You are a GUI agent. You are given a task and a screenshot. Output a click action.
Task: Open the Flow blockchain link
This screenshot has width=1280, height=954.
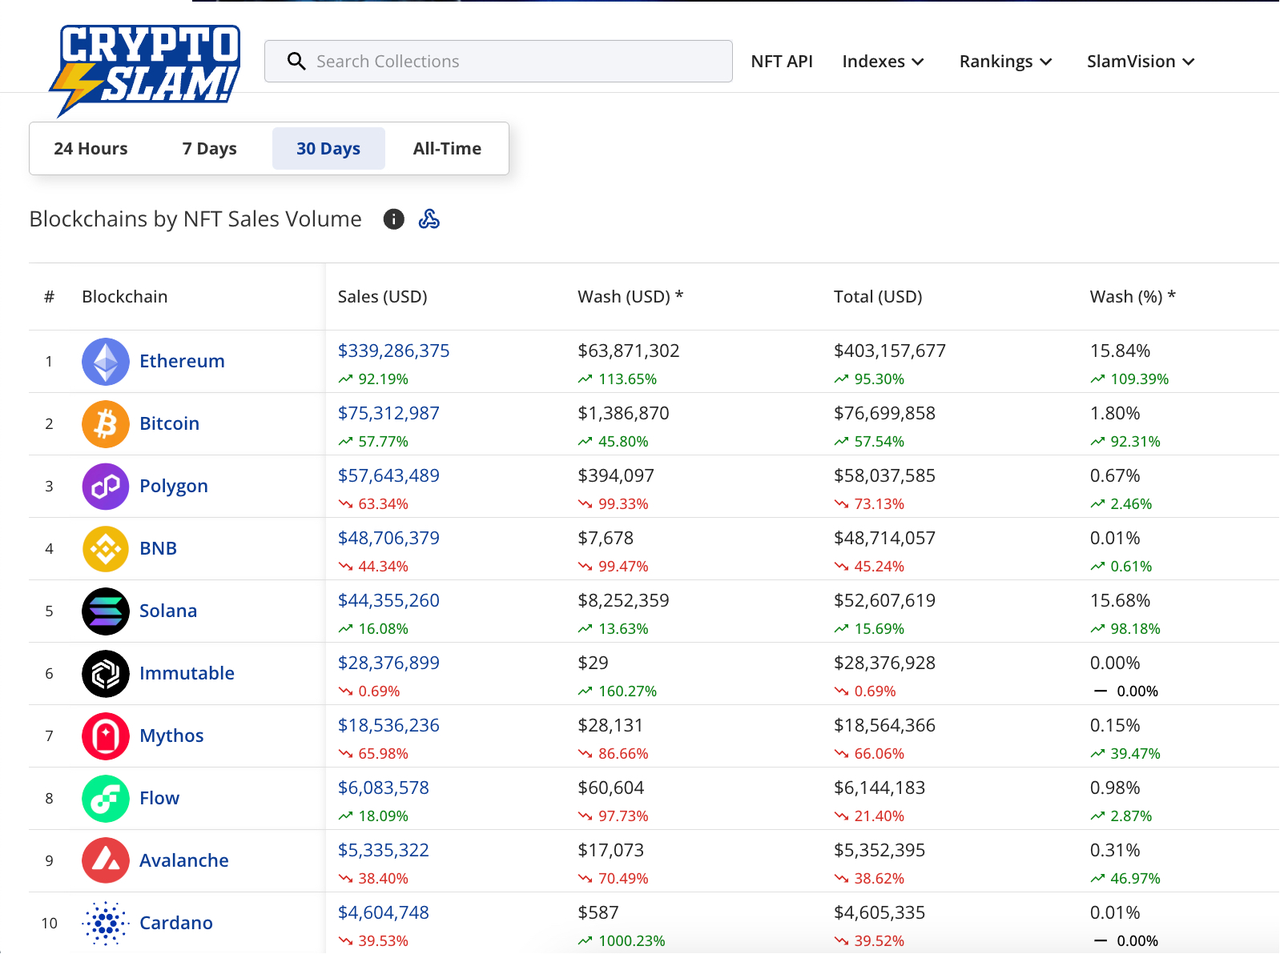point(159,798)
